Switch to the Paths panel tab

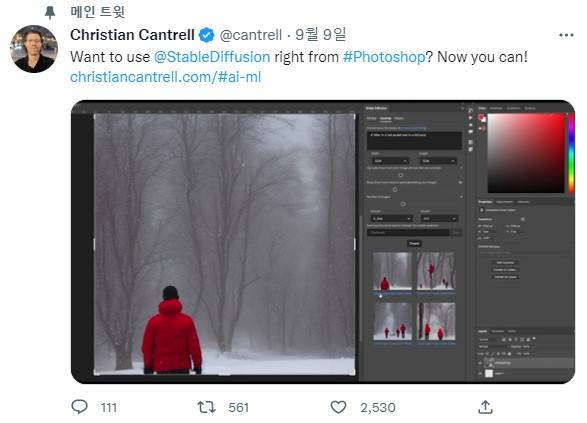tap(512, 331)
